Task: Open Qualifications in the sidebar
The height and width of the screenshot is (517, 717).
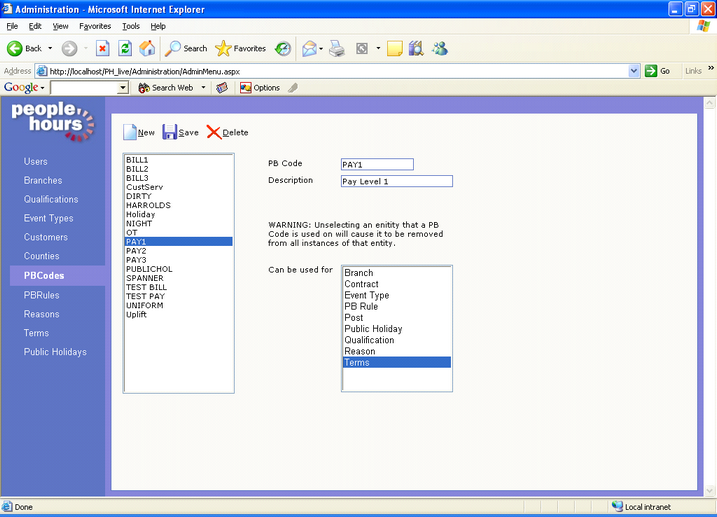Action: pos(51,199)
